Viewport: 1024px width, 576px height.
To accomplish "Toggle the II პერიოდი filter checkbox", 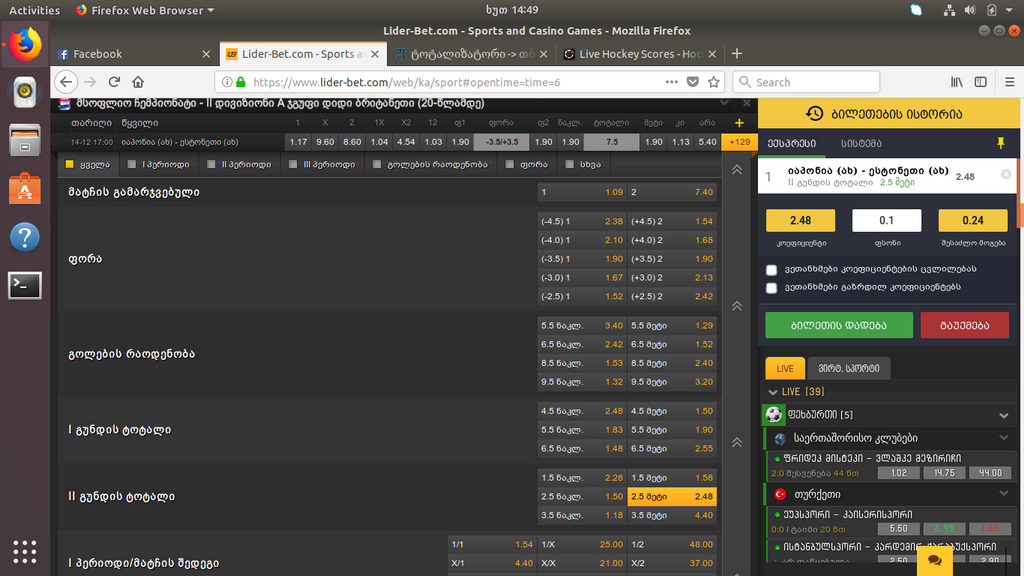I will tap(211, 164).
